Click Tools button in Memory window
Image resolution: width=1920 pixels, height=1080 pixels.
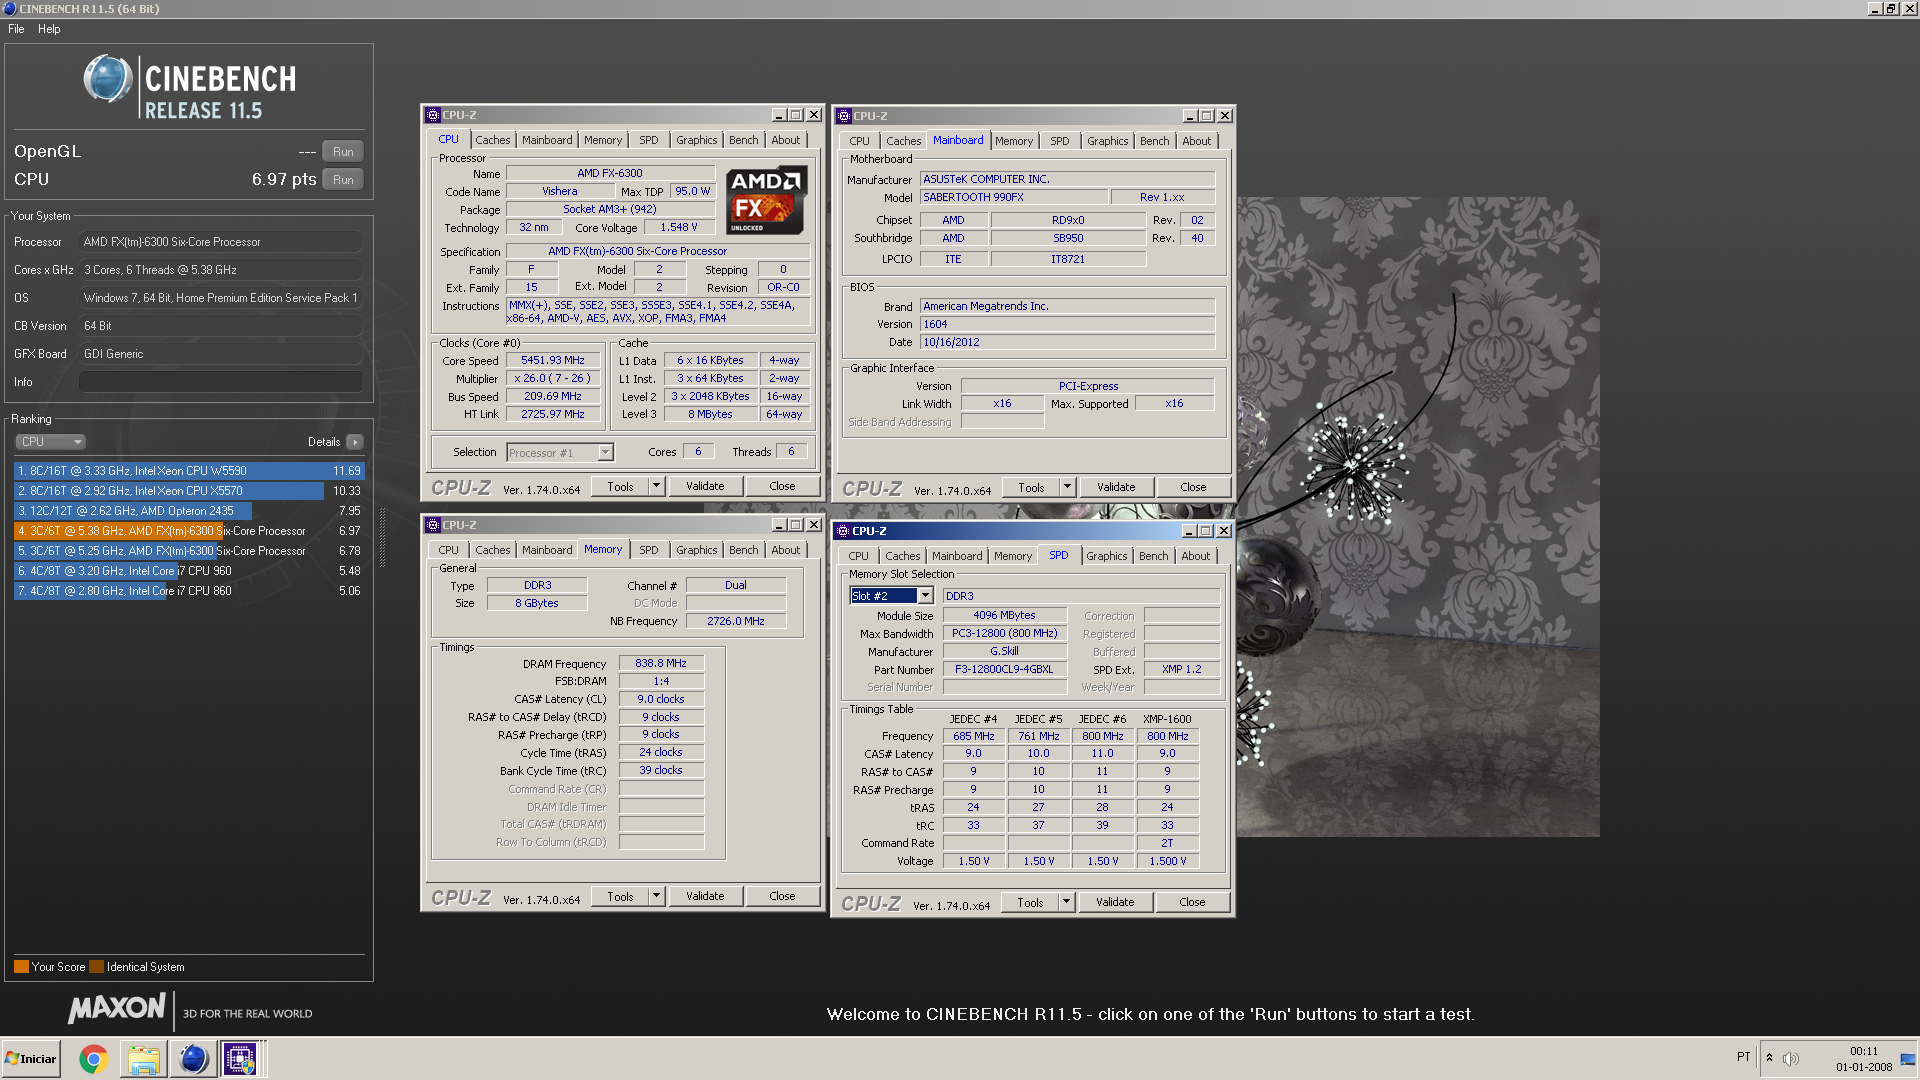click(x=620, y=896)
